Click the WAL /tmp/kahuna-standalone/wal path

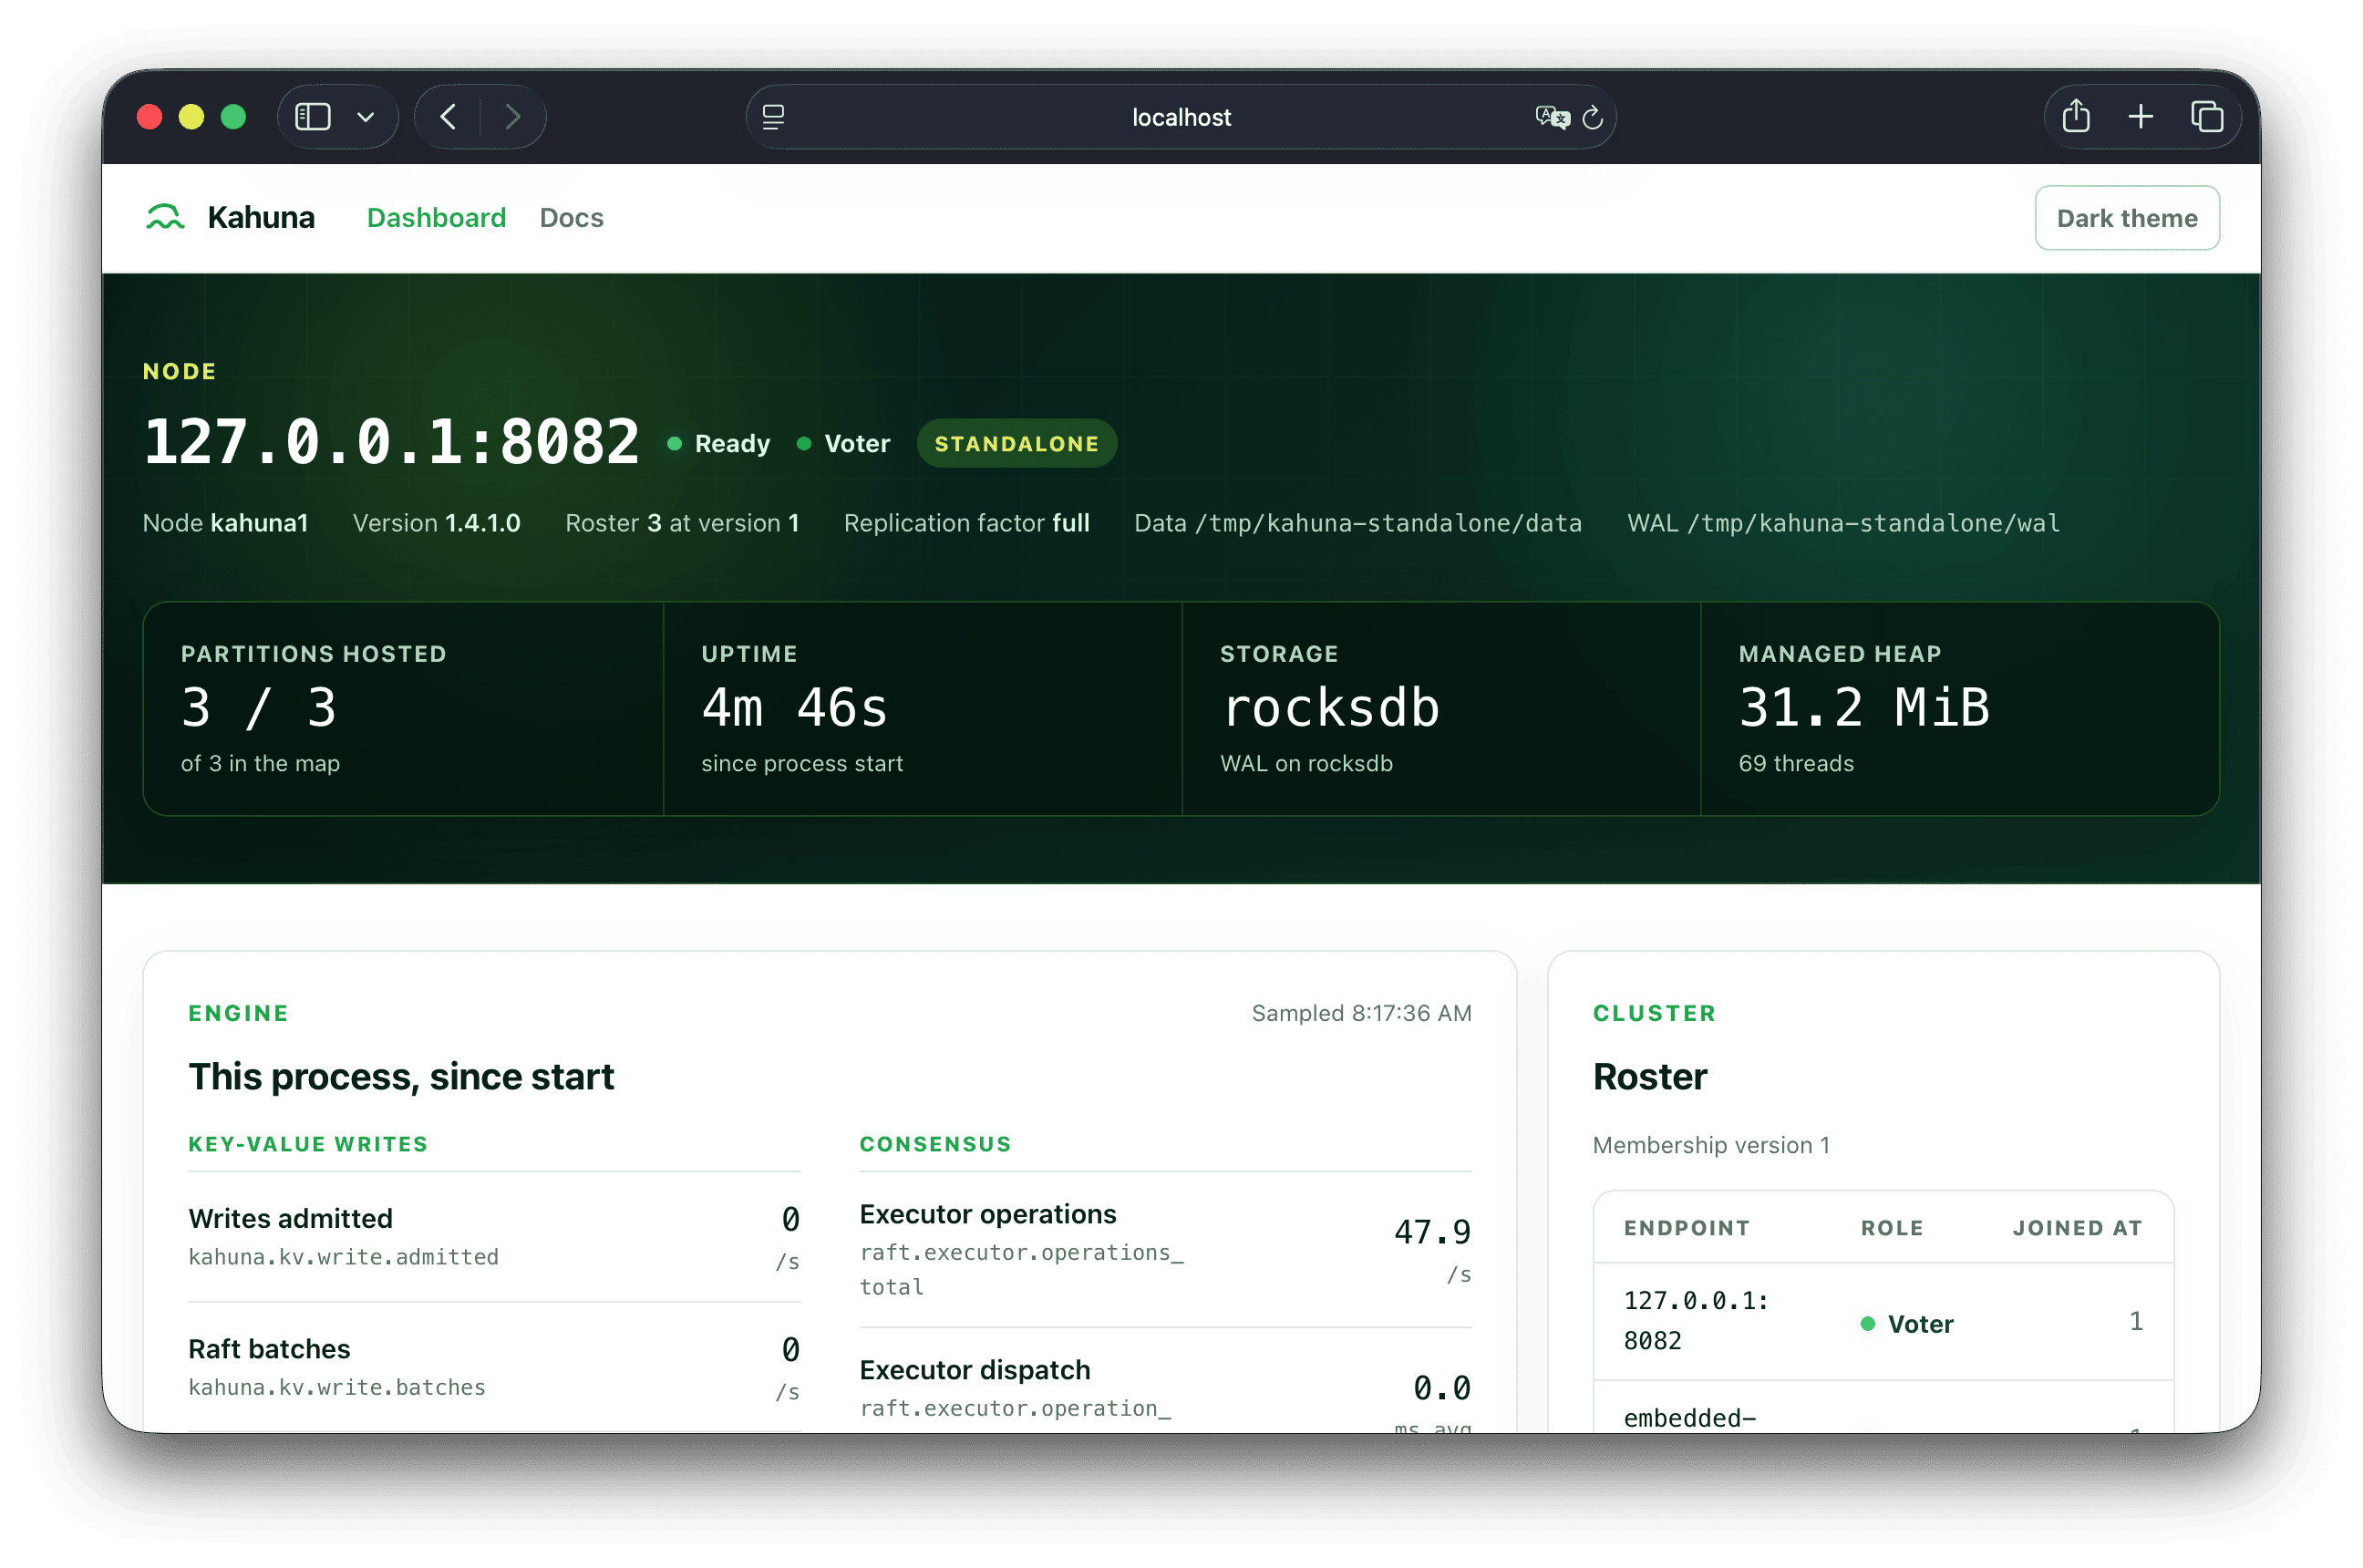coord(1843,523)
